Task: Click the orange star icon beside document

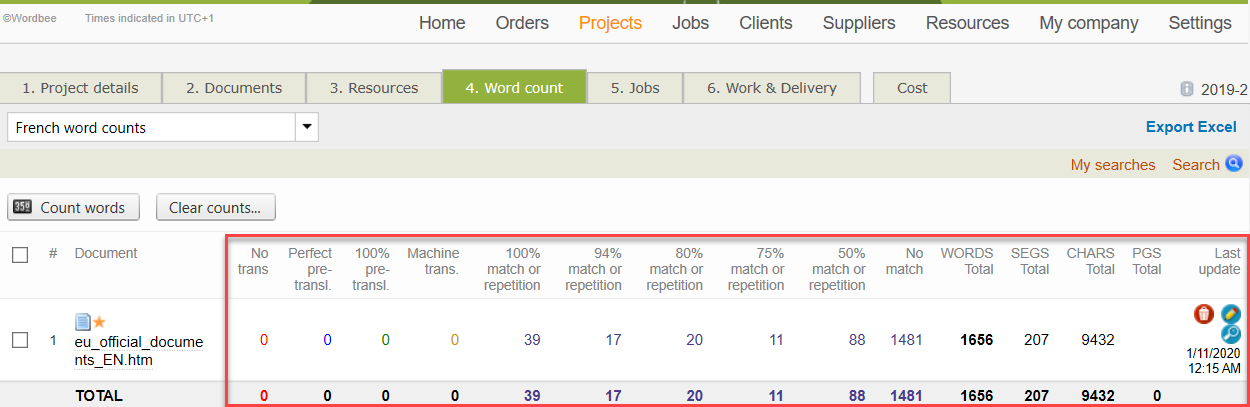Action: [x=100, y=322]
